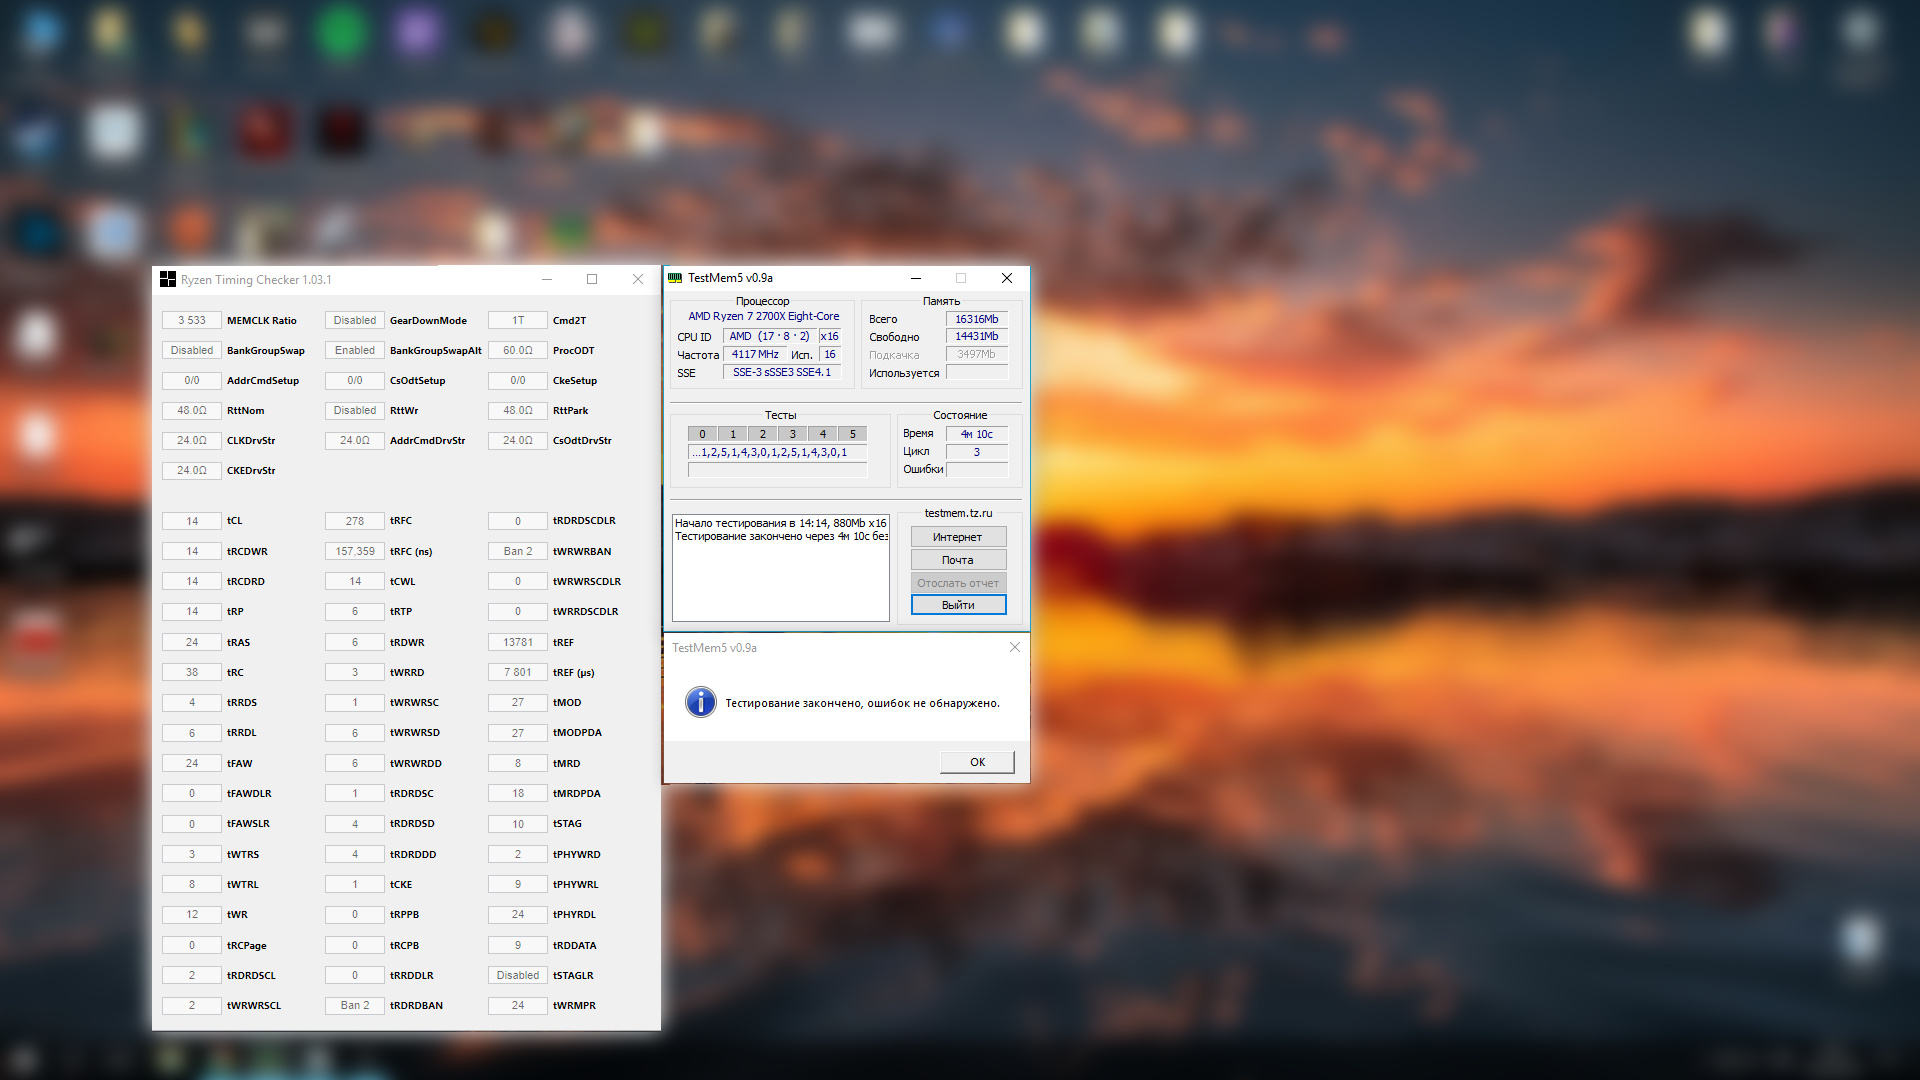Click the GearDownMode Disabled field
Screen dimensions: 1920x1080
pos(355,321)
